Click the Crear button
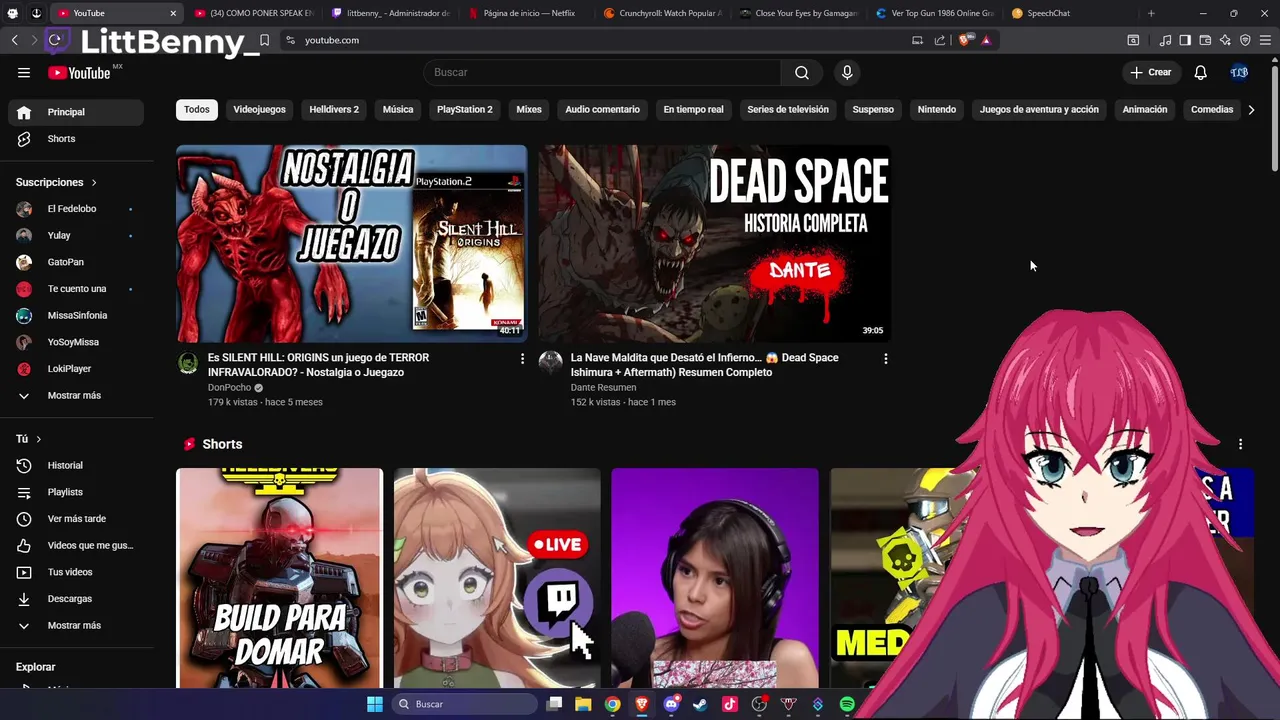The height and width of the screenshot is (720, 1280). click(x=1151, y=72)
